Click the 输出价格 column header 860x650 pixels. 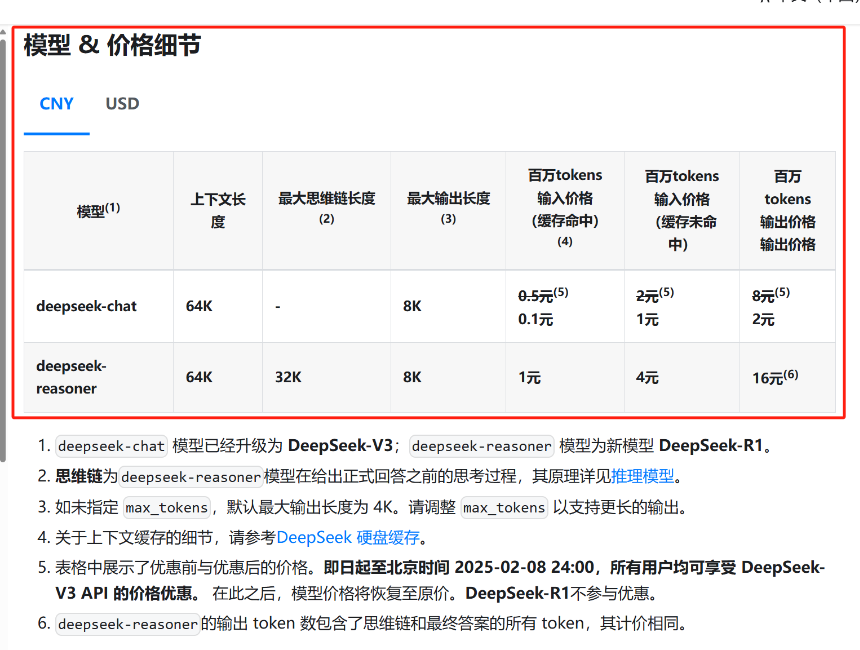coord(788,210)
